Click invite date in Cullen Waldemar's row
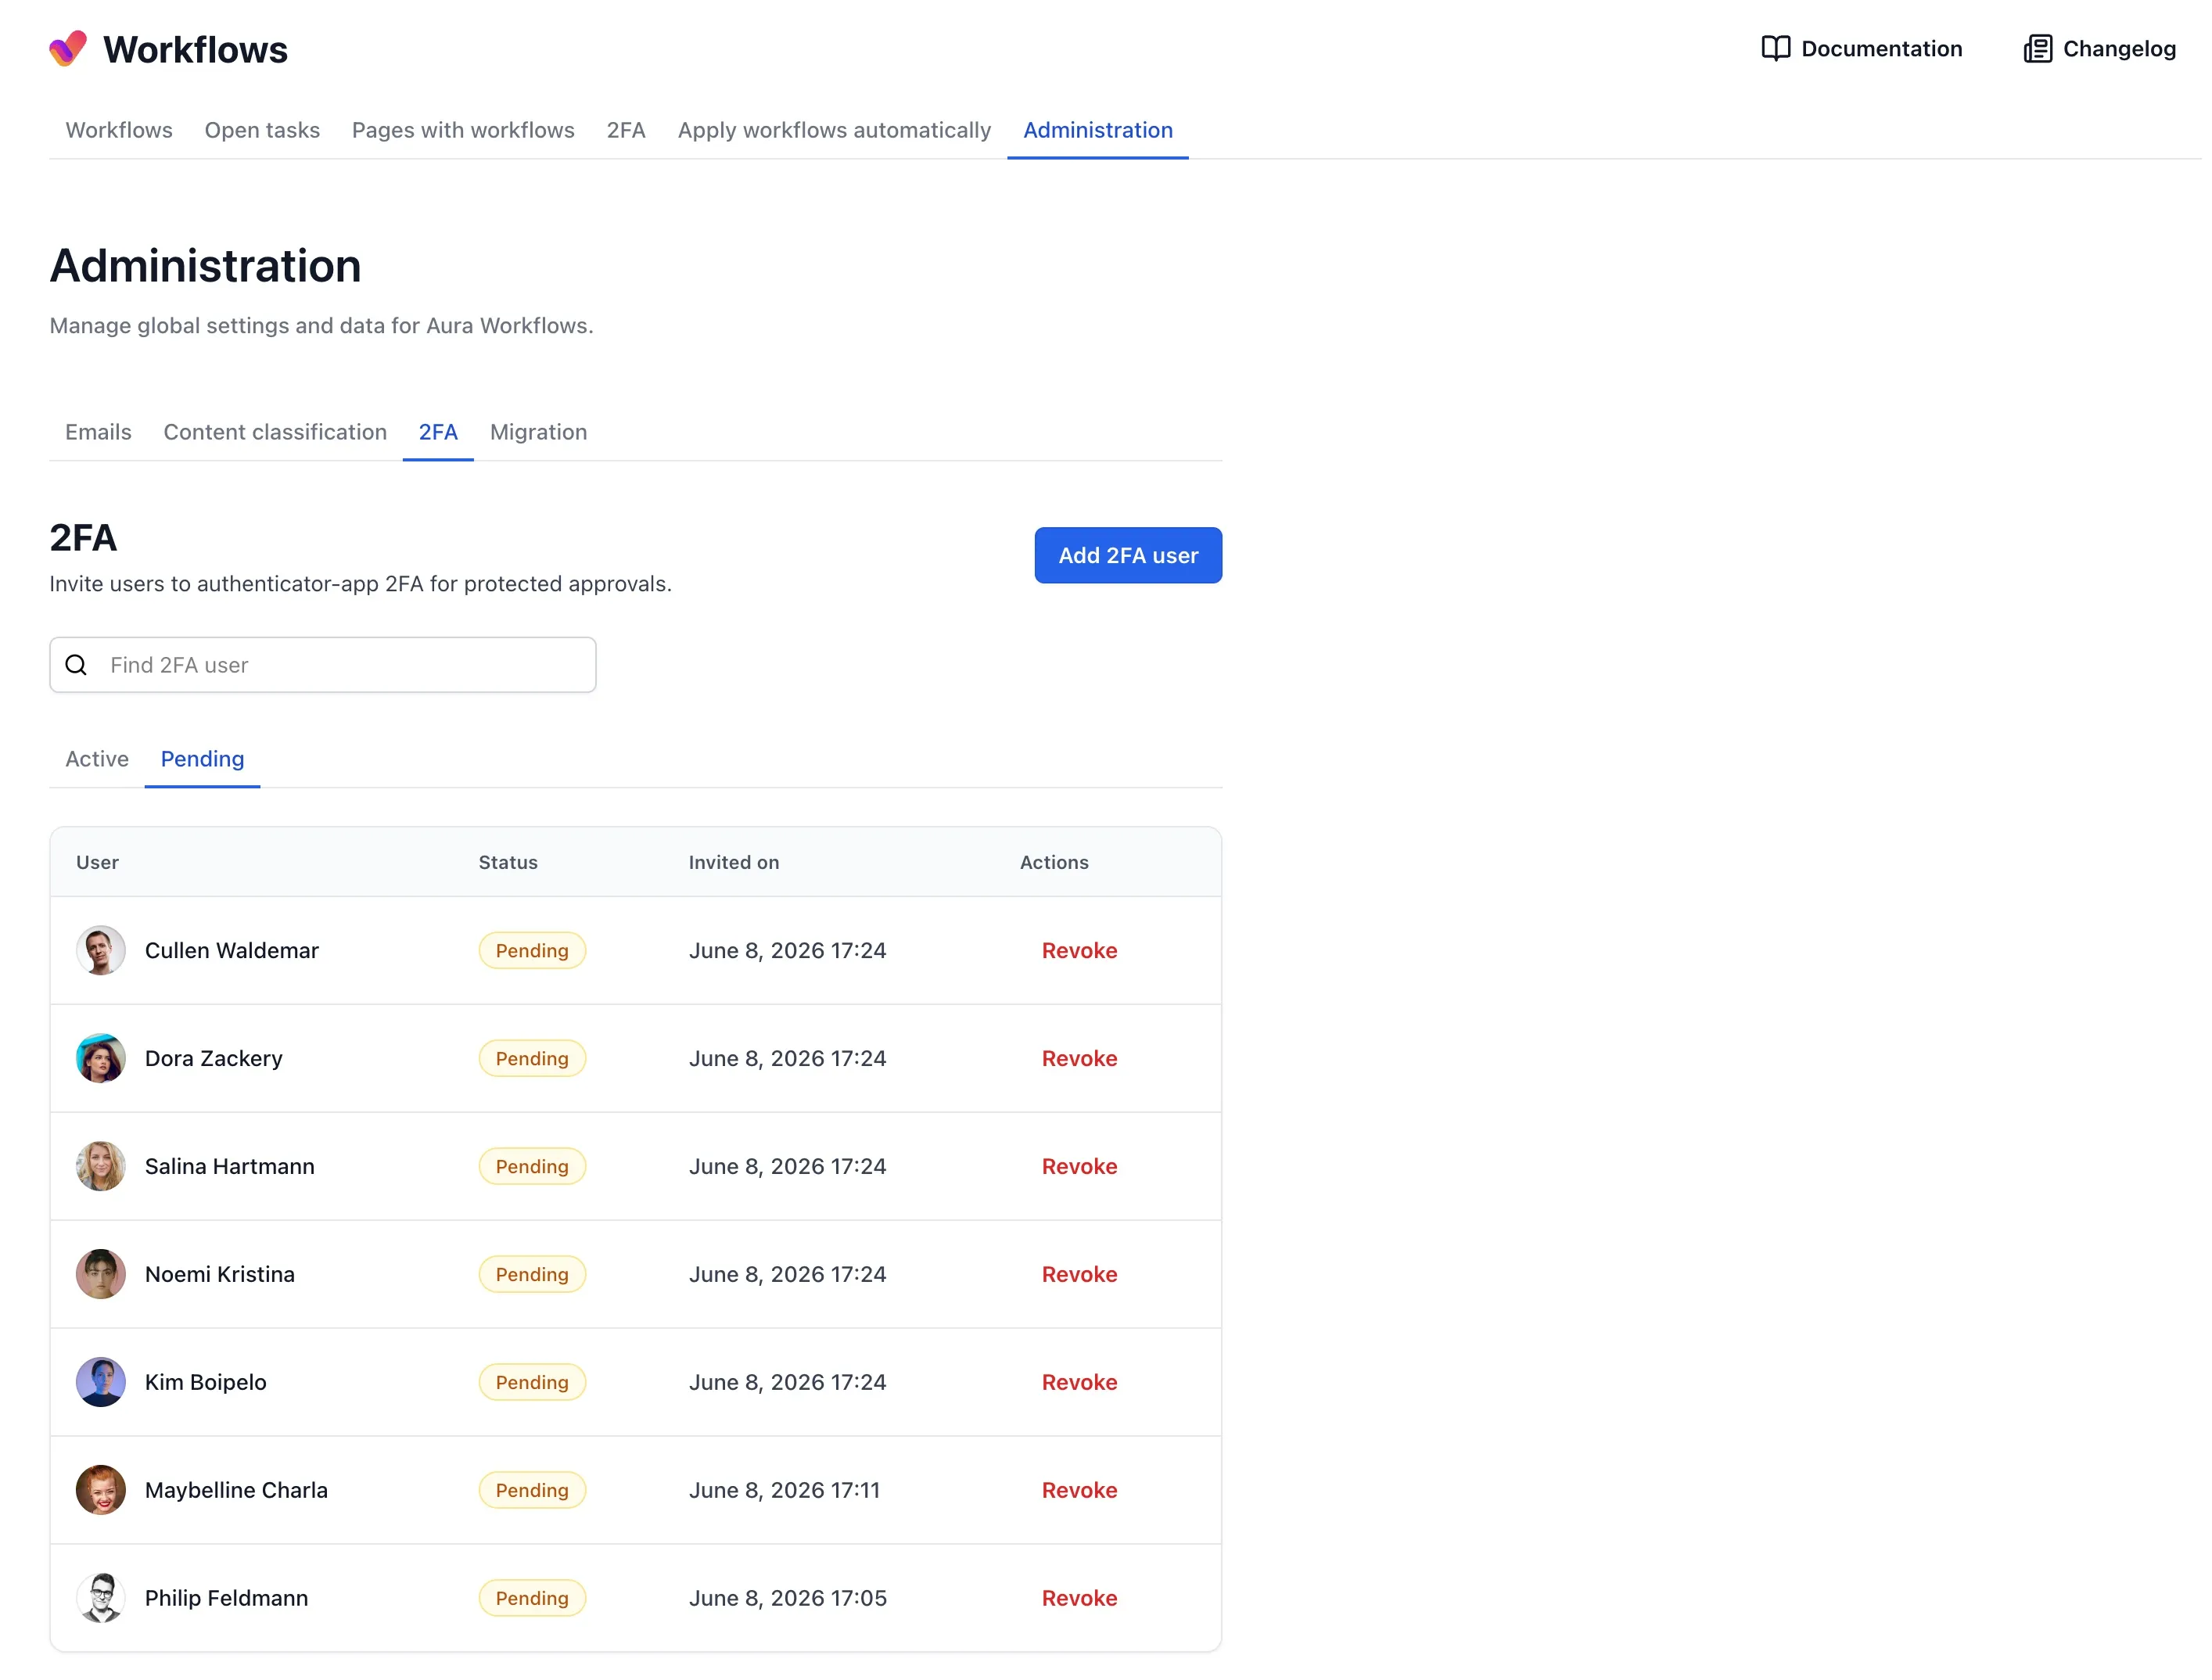This screenshot has height=1680, width=2212. click(x=787, y=950)
